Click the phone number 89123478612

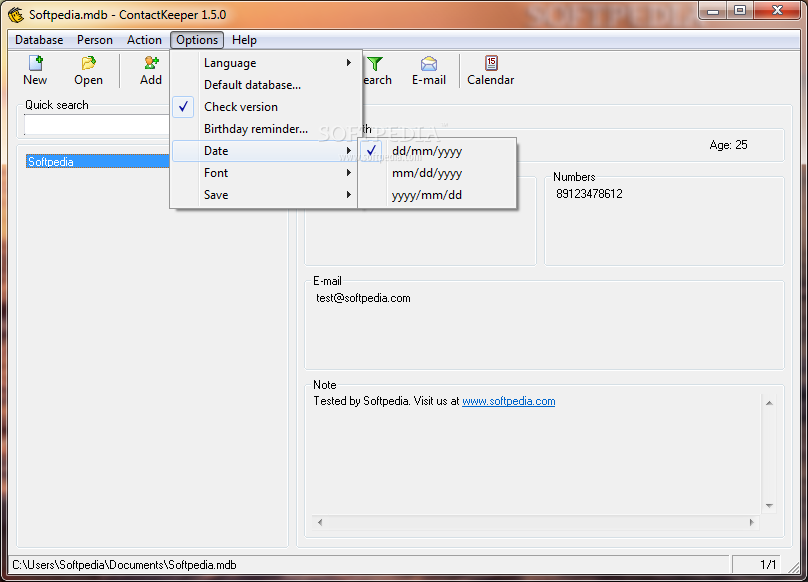(589, 194)
